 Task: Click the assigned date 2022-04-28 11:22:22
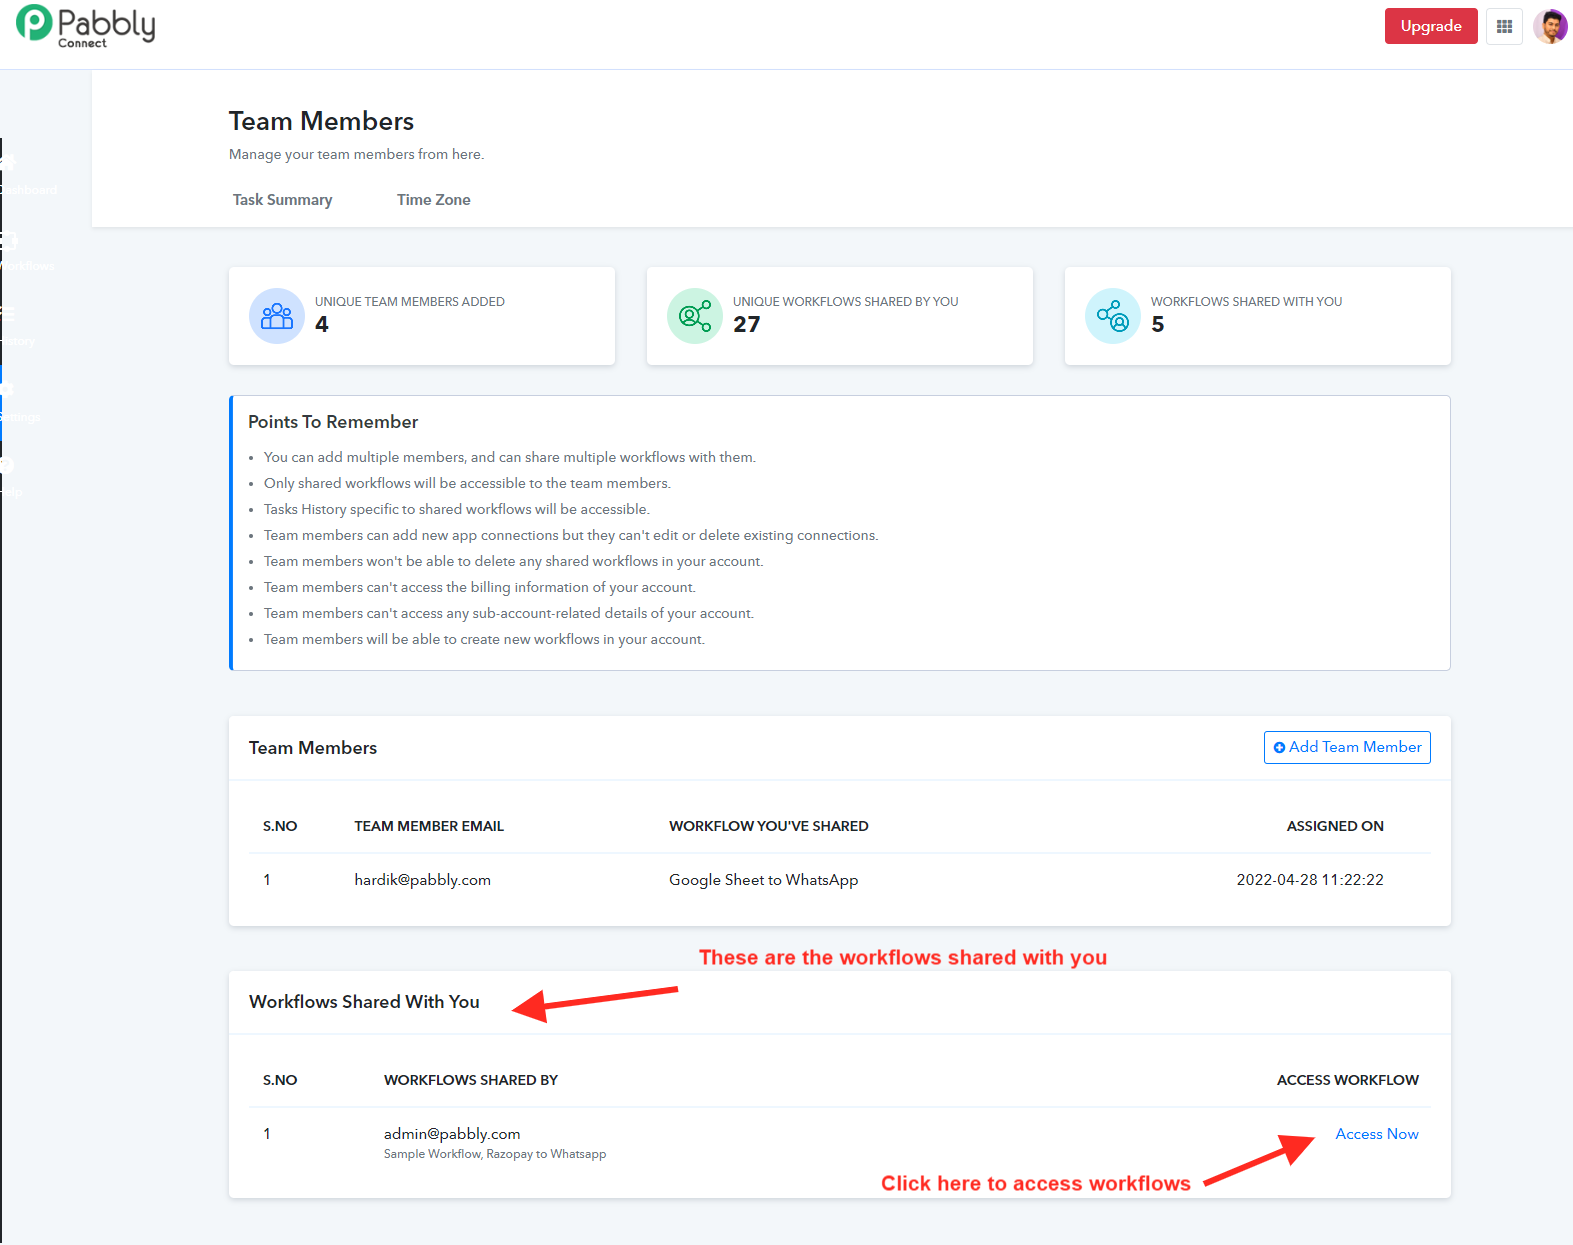1310,880
